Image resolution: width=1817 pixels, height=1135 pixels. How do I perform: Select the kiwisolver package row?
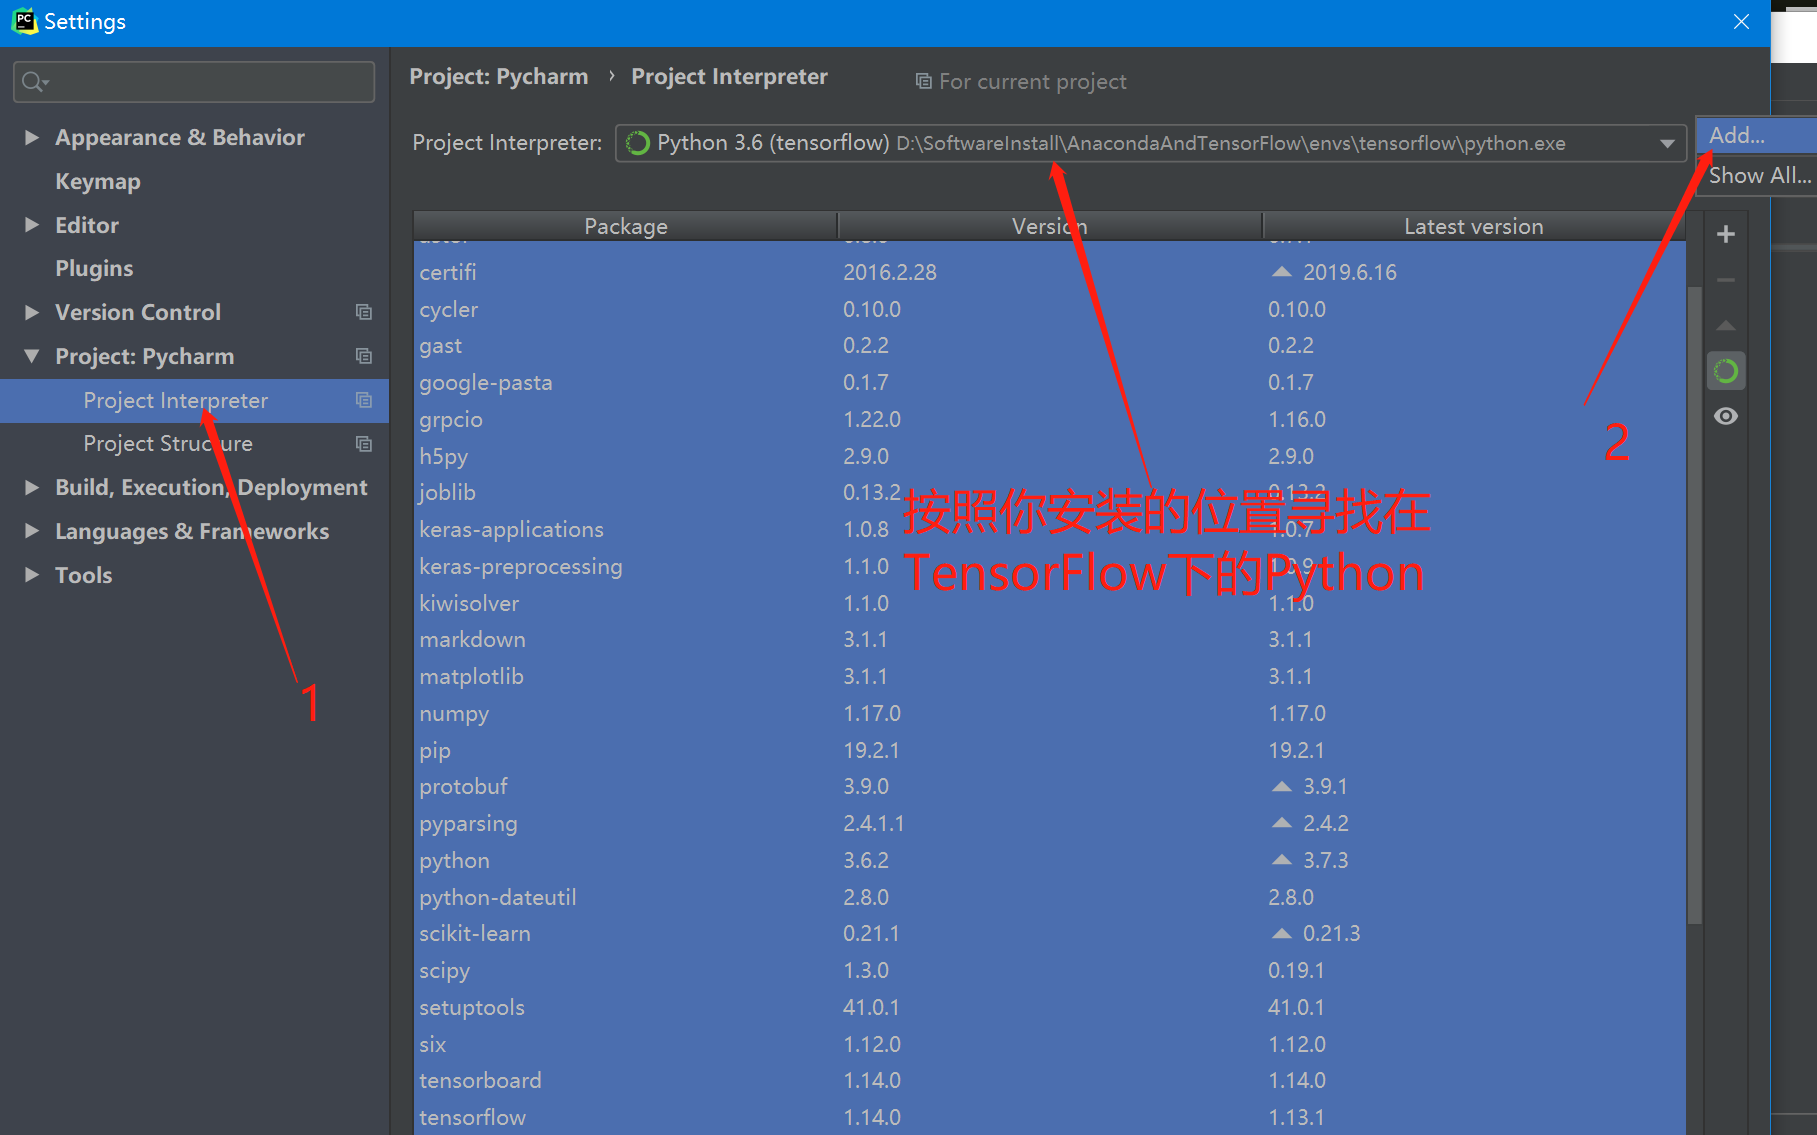[1049, 603]
